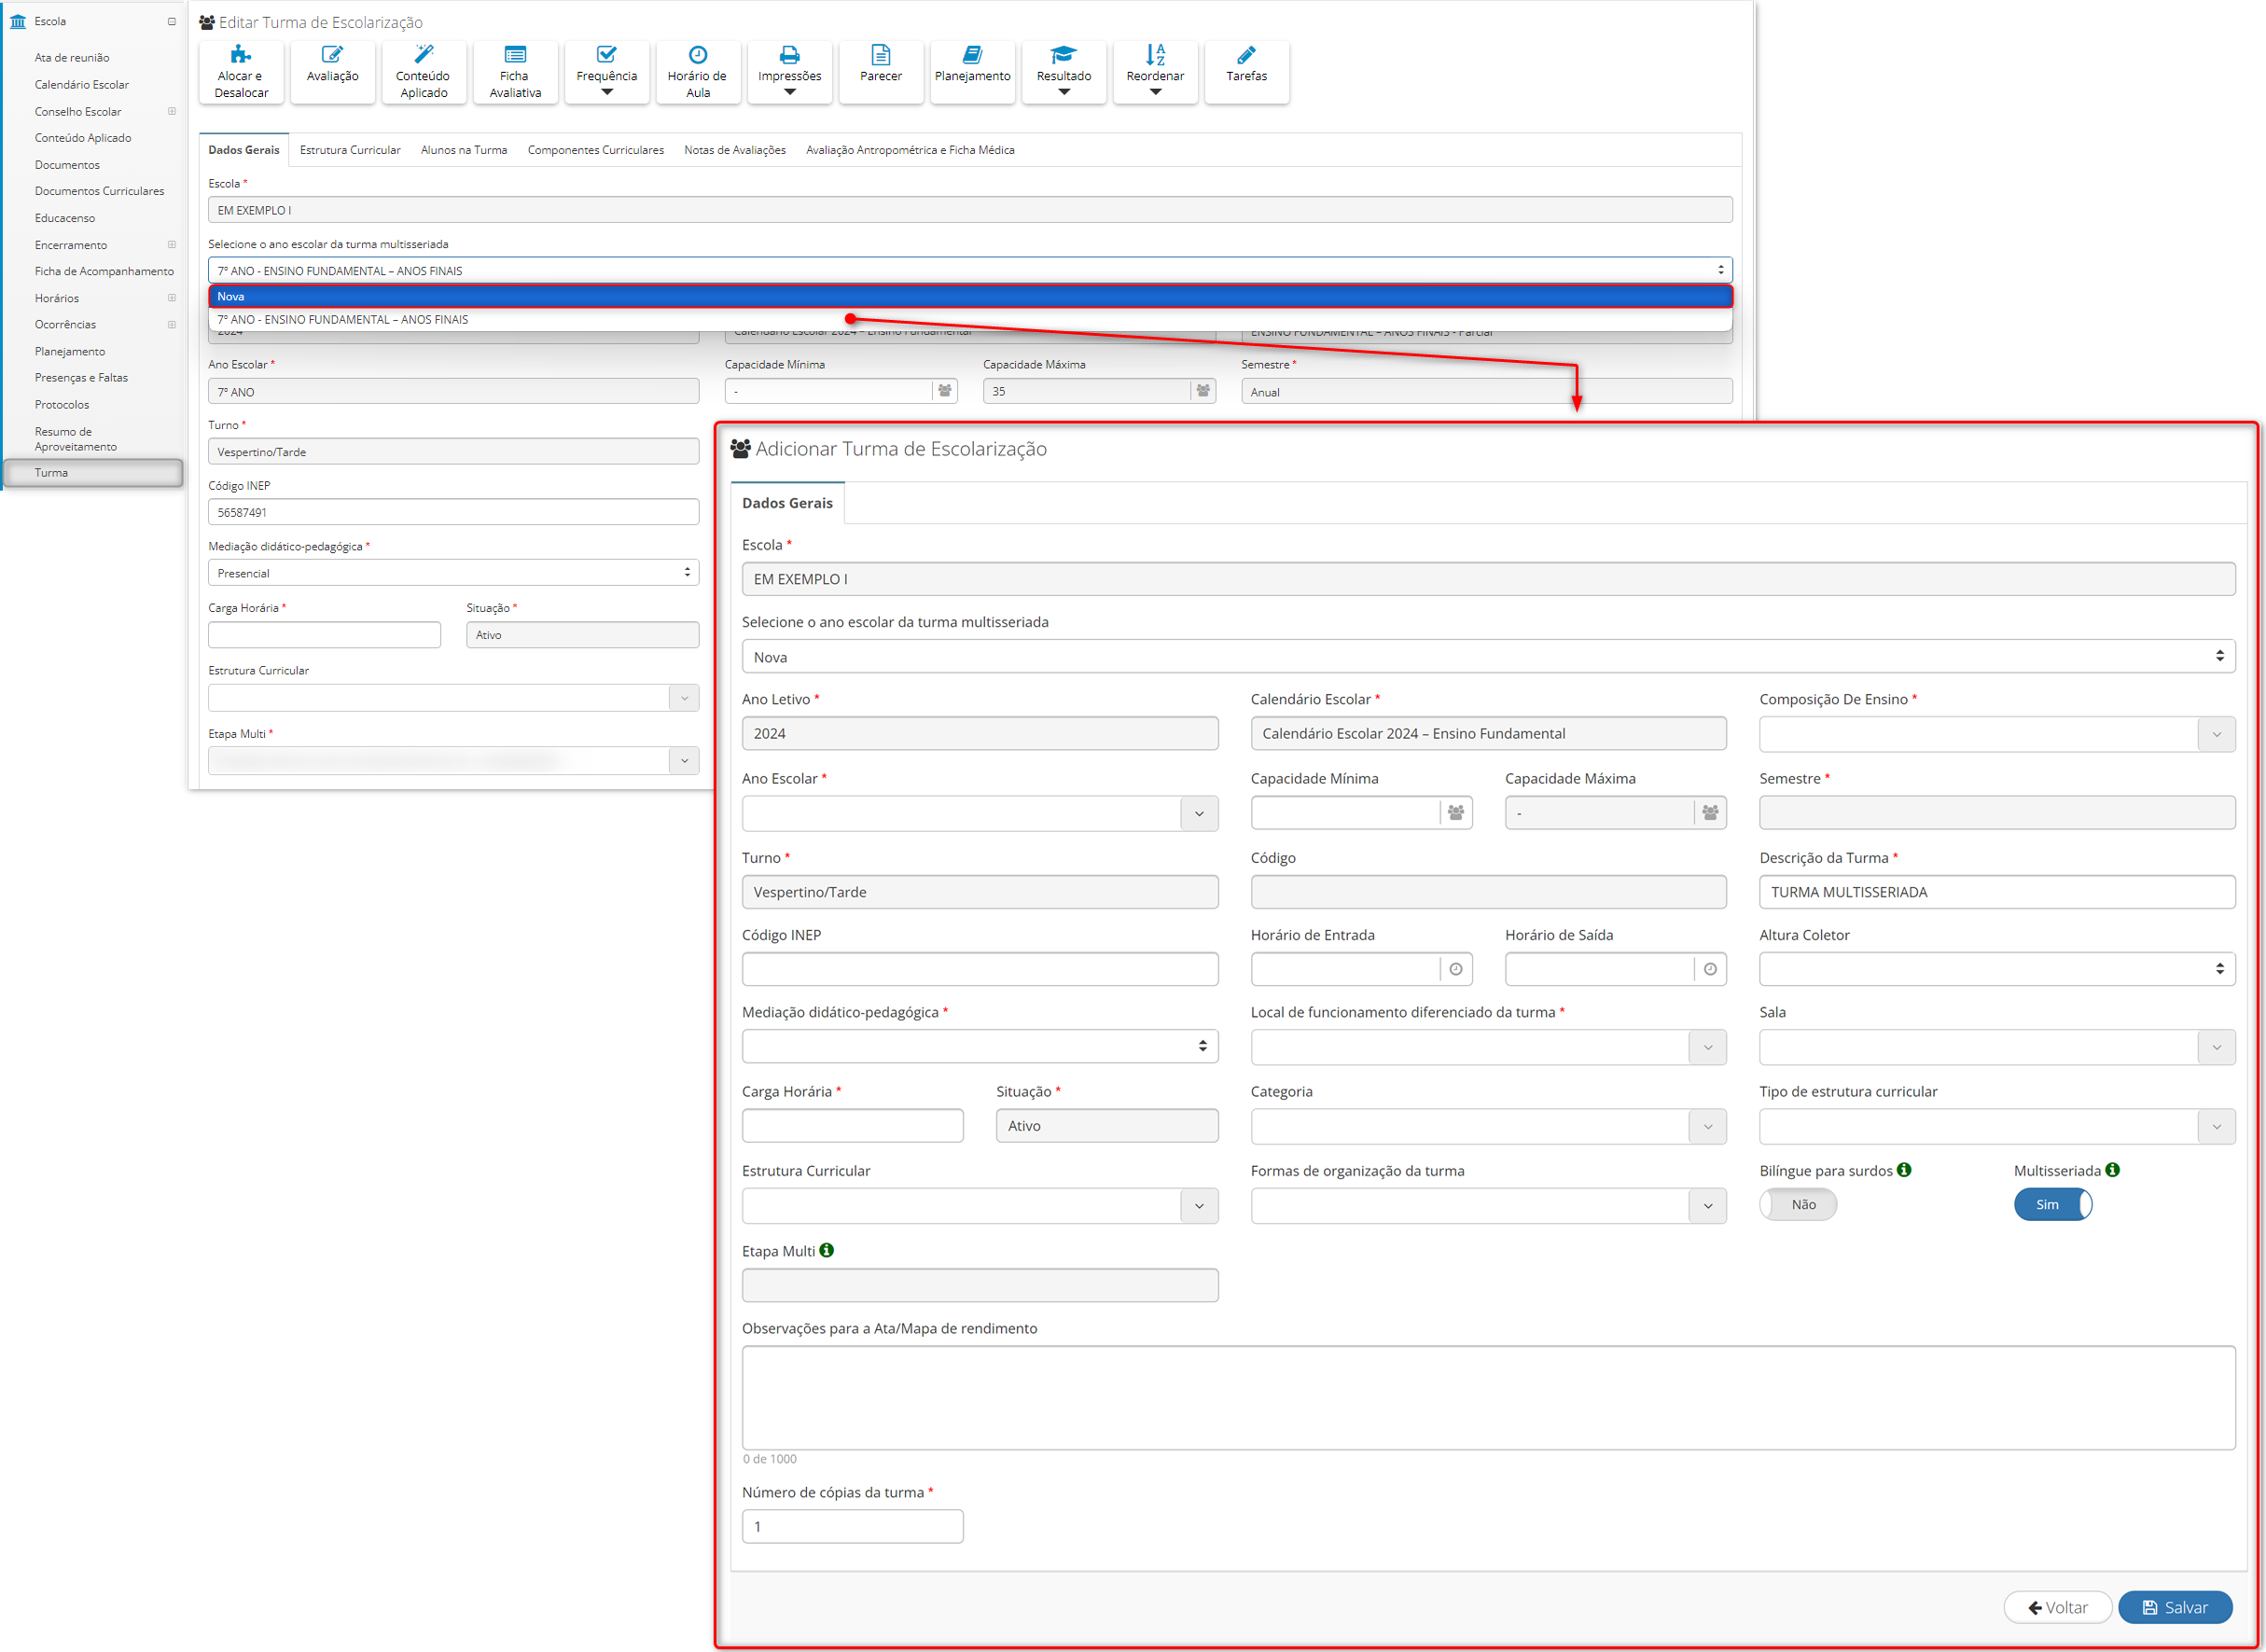
Task: Open Alocar e Desalocar tool
Action: point(241,71)
